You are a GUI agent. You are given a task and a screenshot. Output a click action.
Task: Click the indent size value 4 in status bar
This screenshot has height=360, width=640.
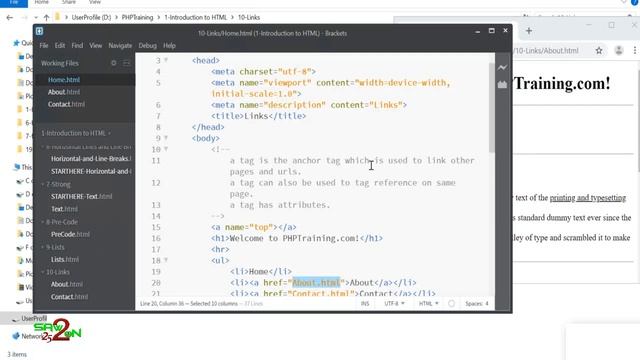point(487,304)
